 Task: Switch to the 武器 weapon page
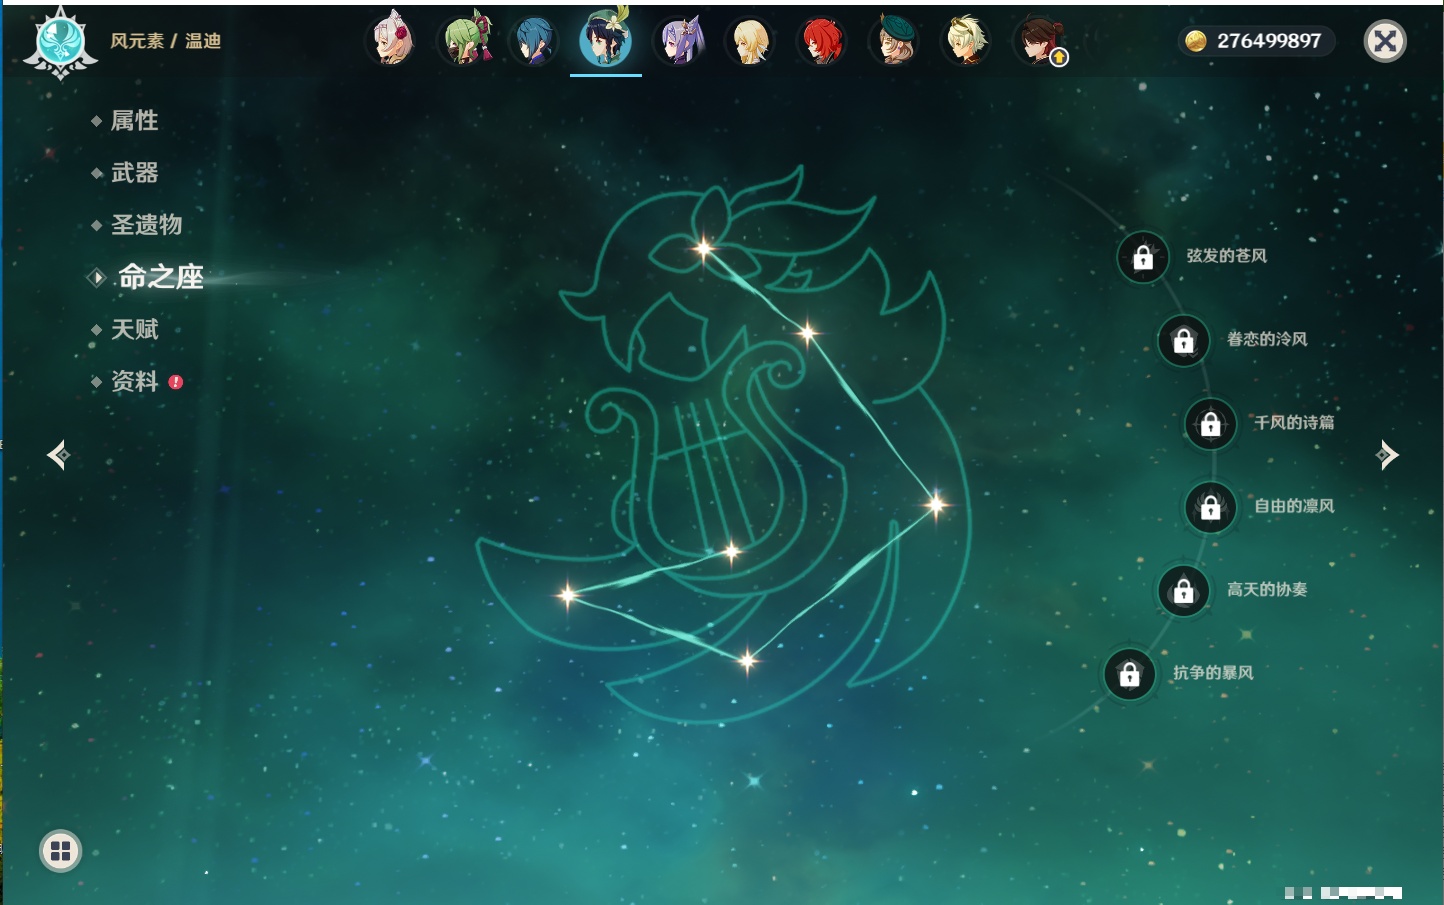point(134,173)
